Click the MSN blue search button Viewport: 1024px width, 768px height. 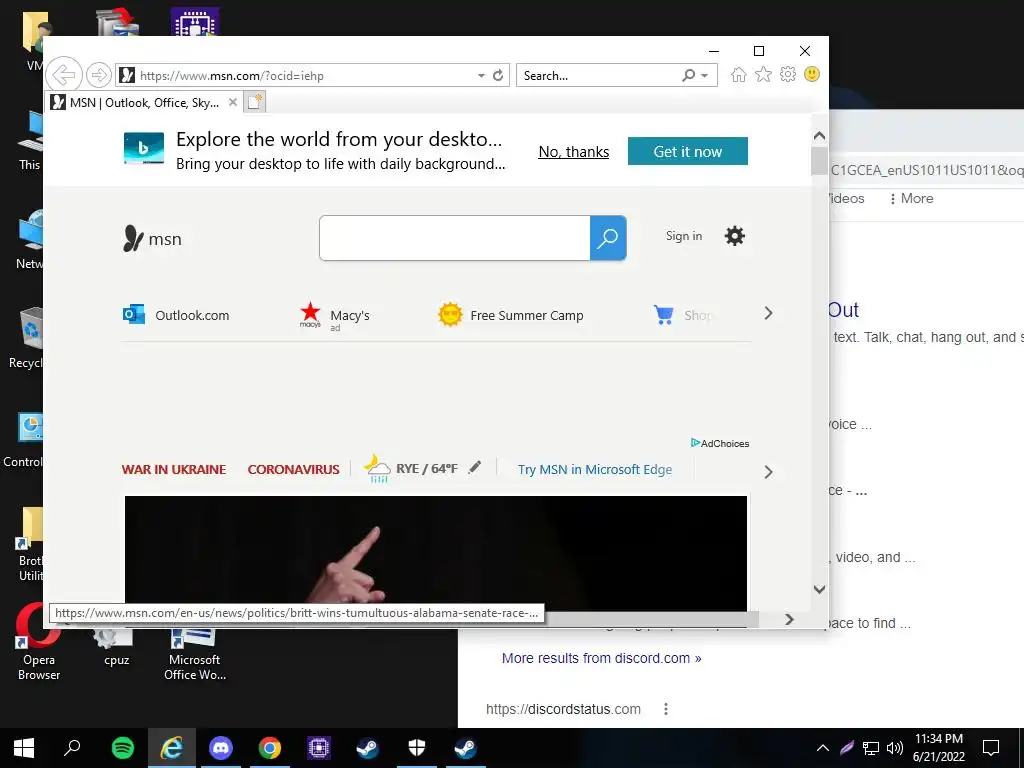coord(608,238)
